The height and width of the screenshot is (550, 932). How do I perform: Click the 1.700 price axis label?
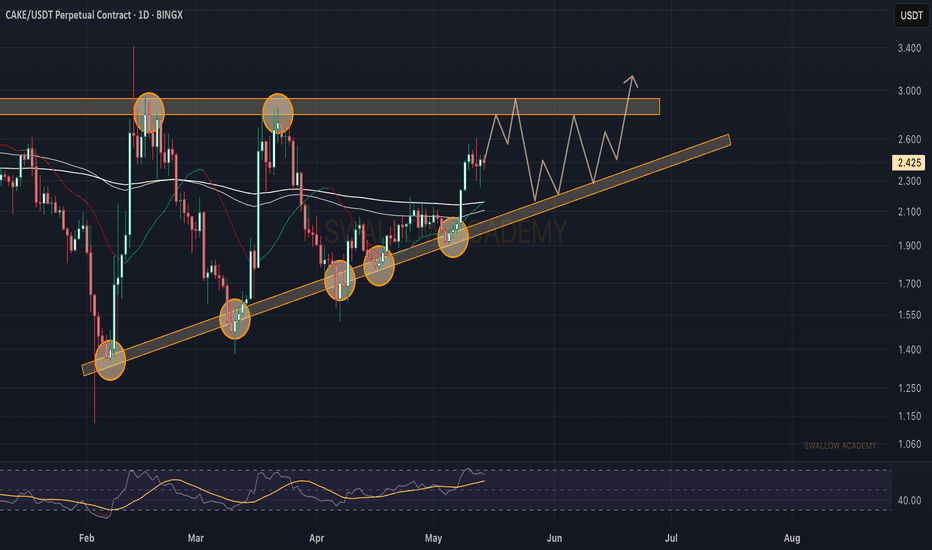(909, 284)
